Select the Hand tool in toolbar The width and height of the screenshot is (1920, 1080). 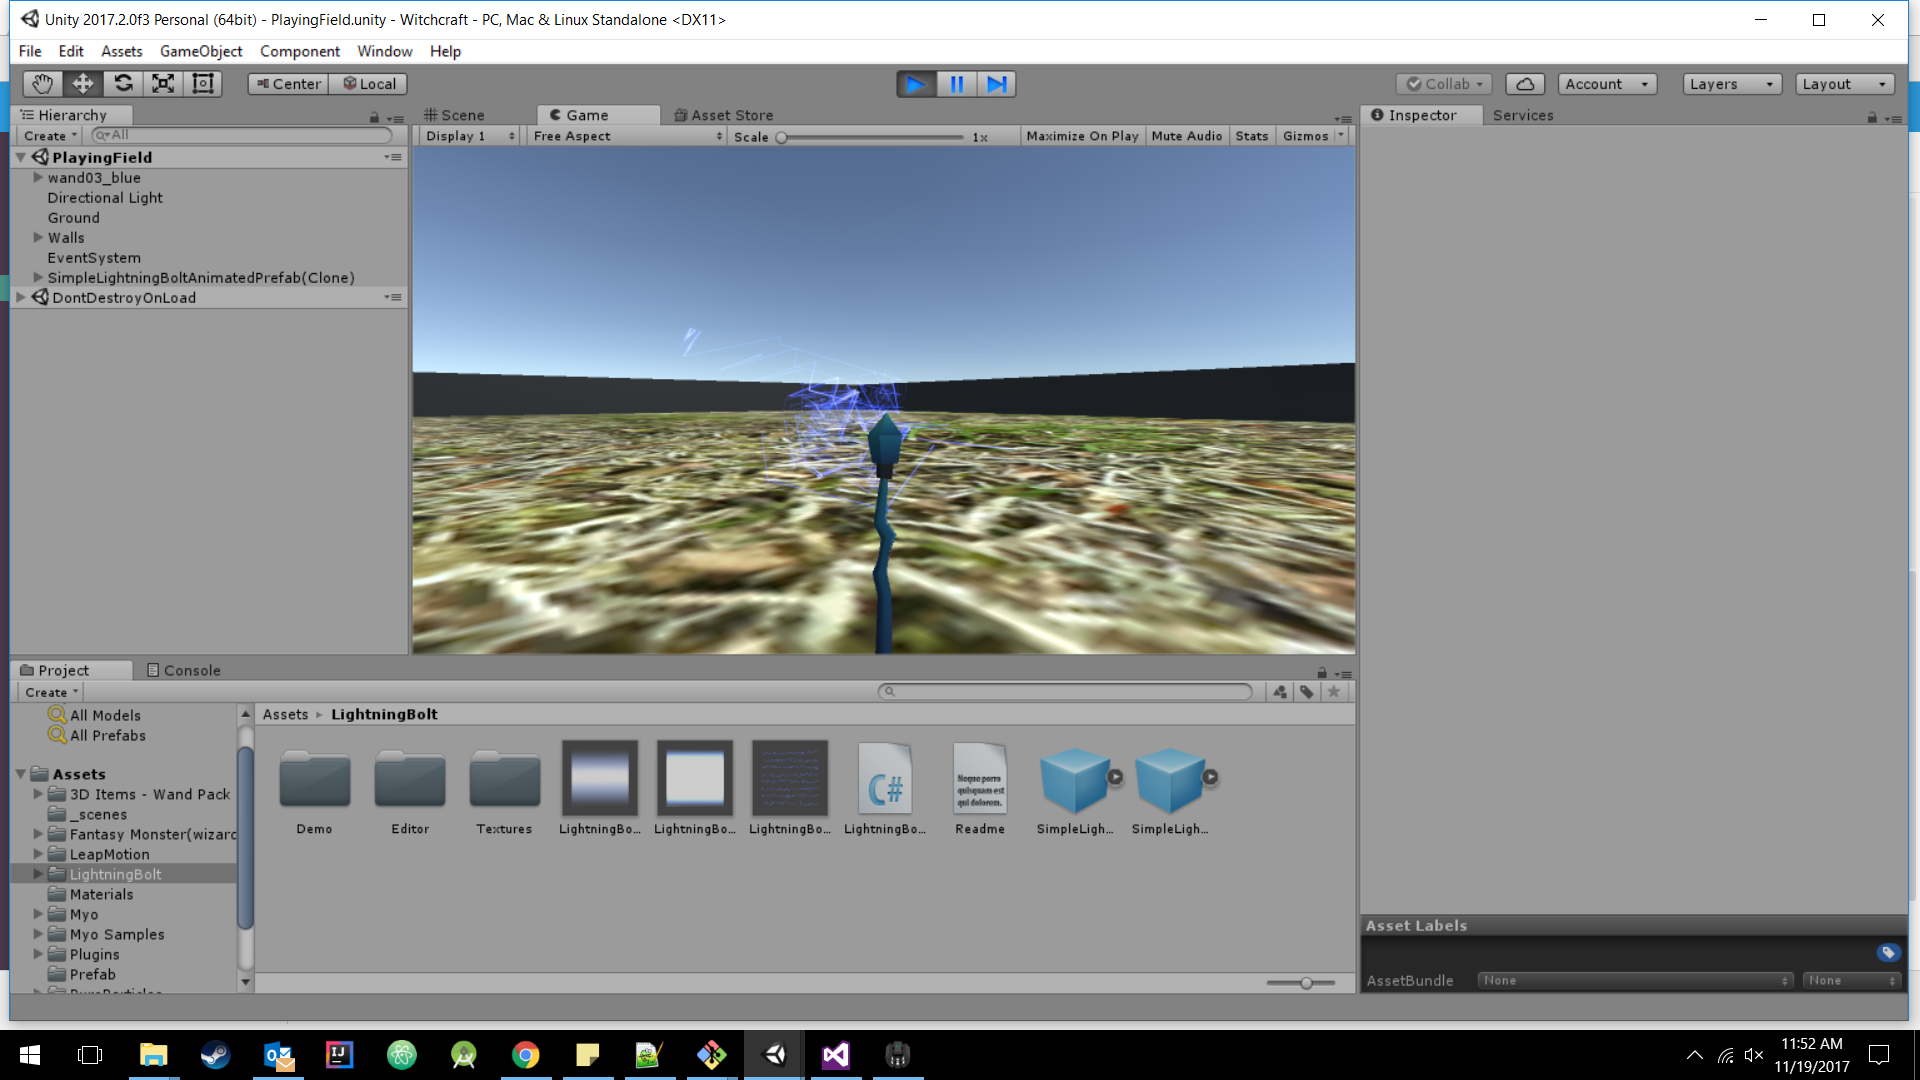coord(42,84)
